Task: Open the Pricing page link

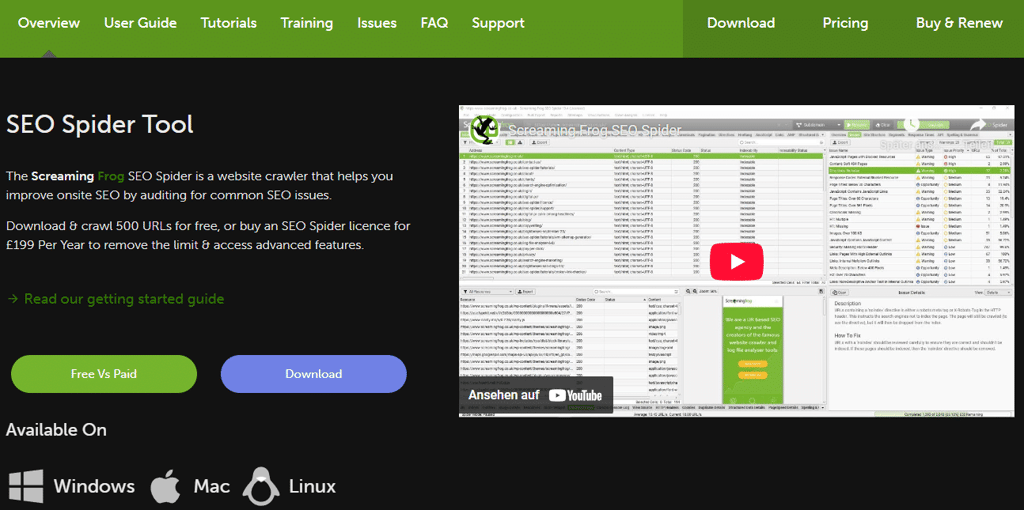Action: tap(845, 24)
